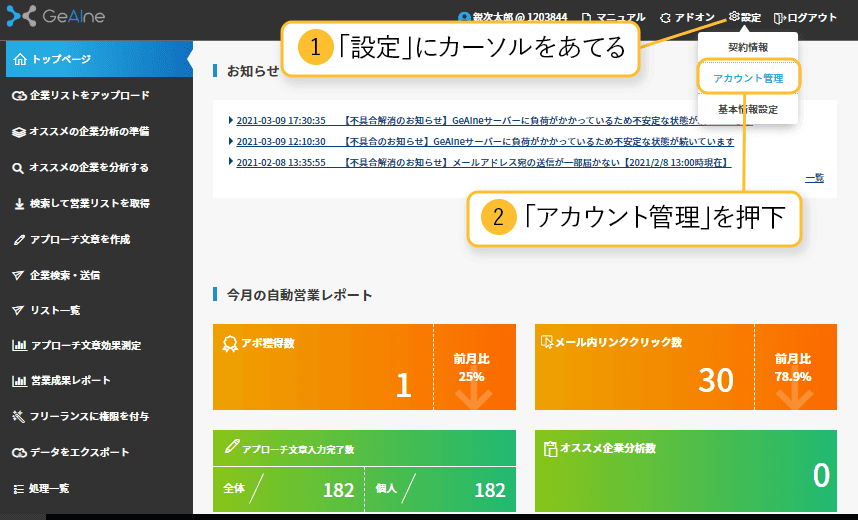Click the オススメ企業分析数 value 0

pos(821,475)
